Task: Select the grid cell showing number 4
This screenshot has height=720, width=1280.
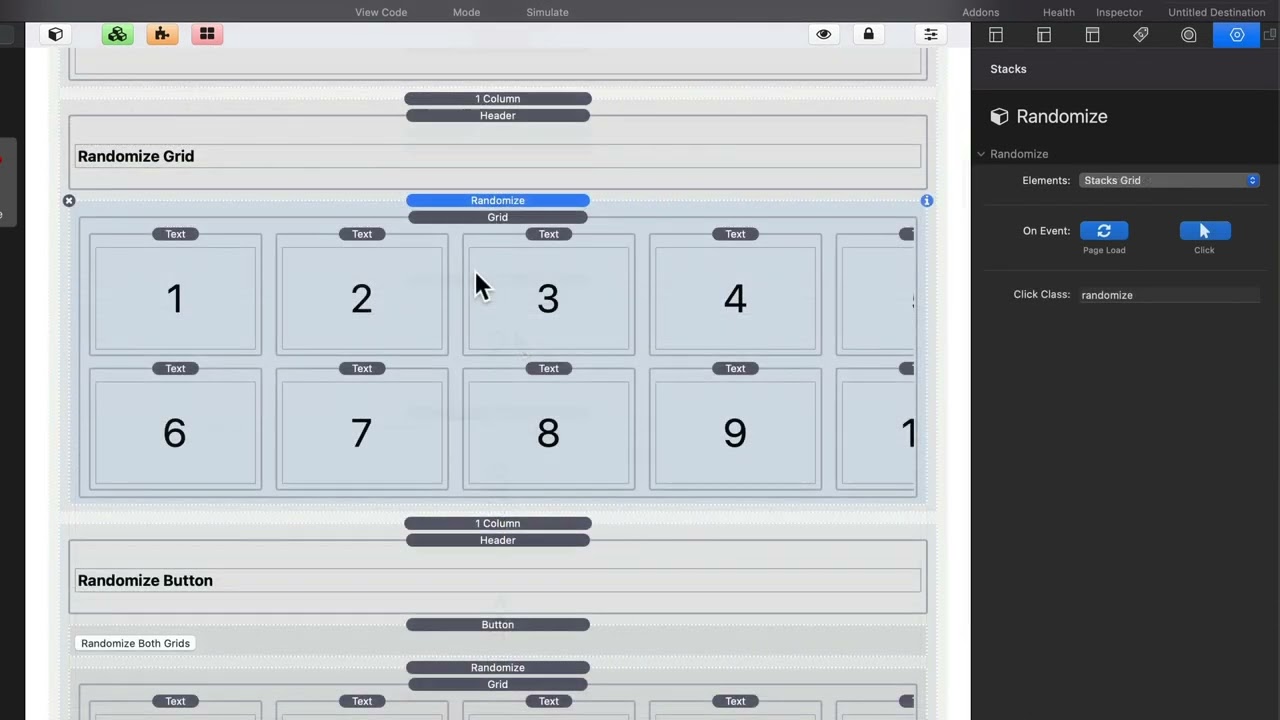Action: [x=735, y=299]
